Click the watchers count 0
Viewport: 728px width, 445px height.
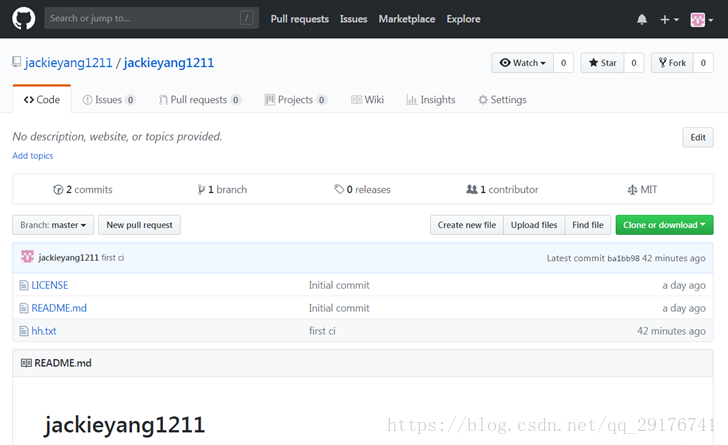click(x=563, y=63)
